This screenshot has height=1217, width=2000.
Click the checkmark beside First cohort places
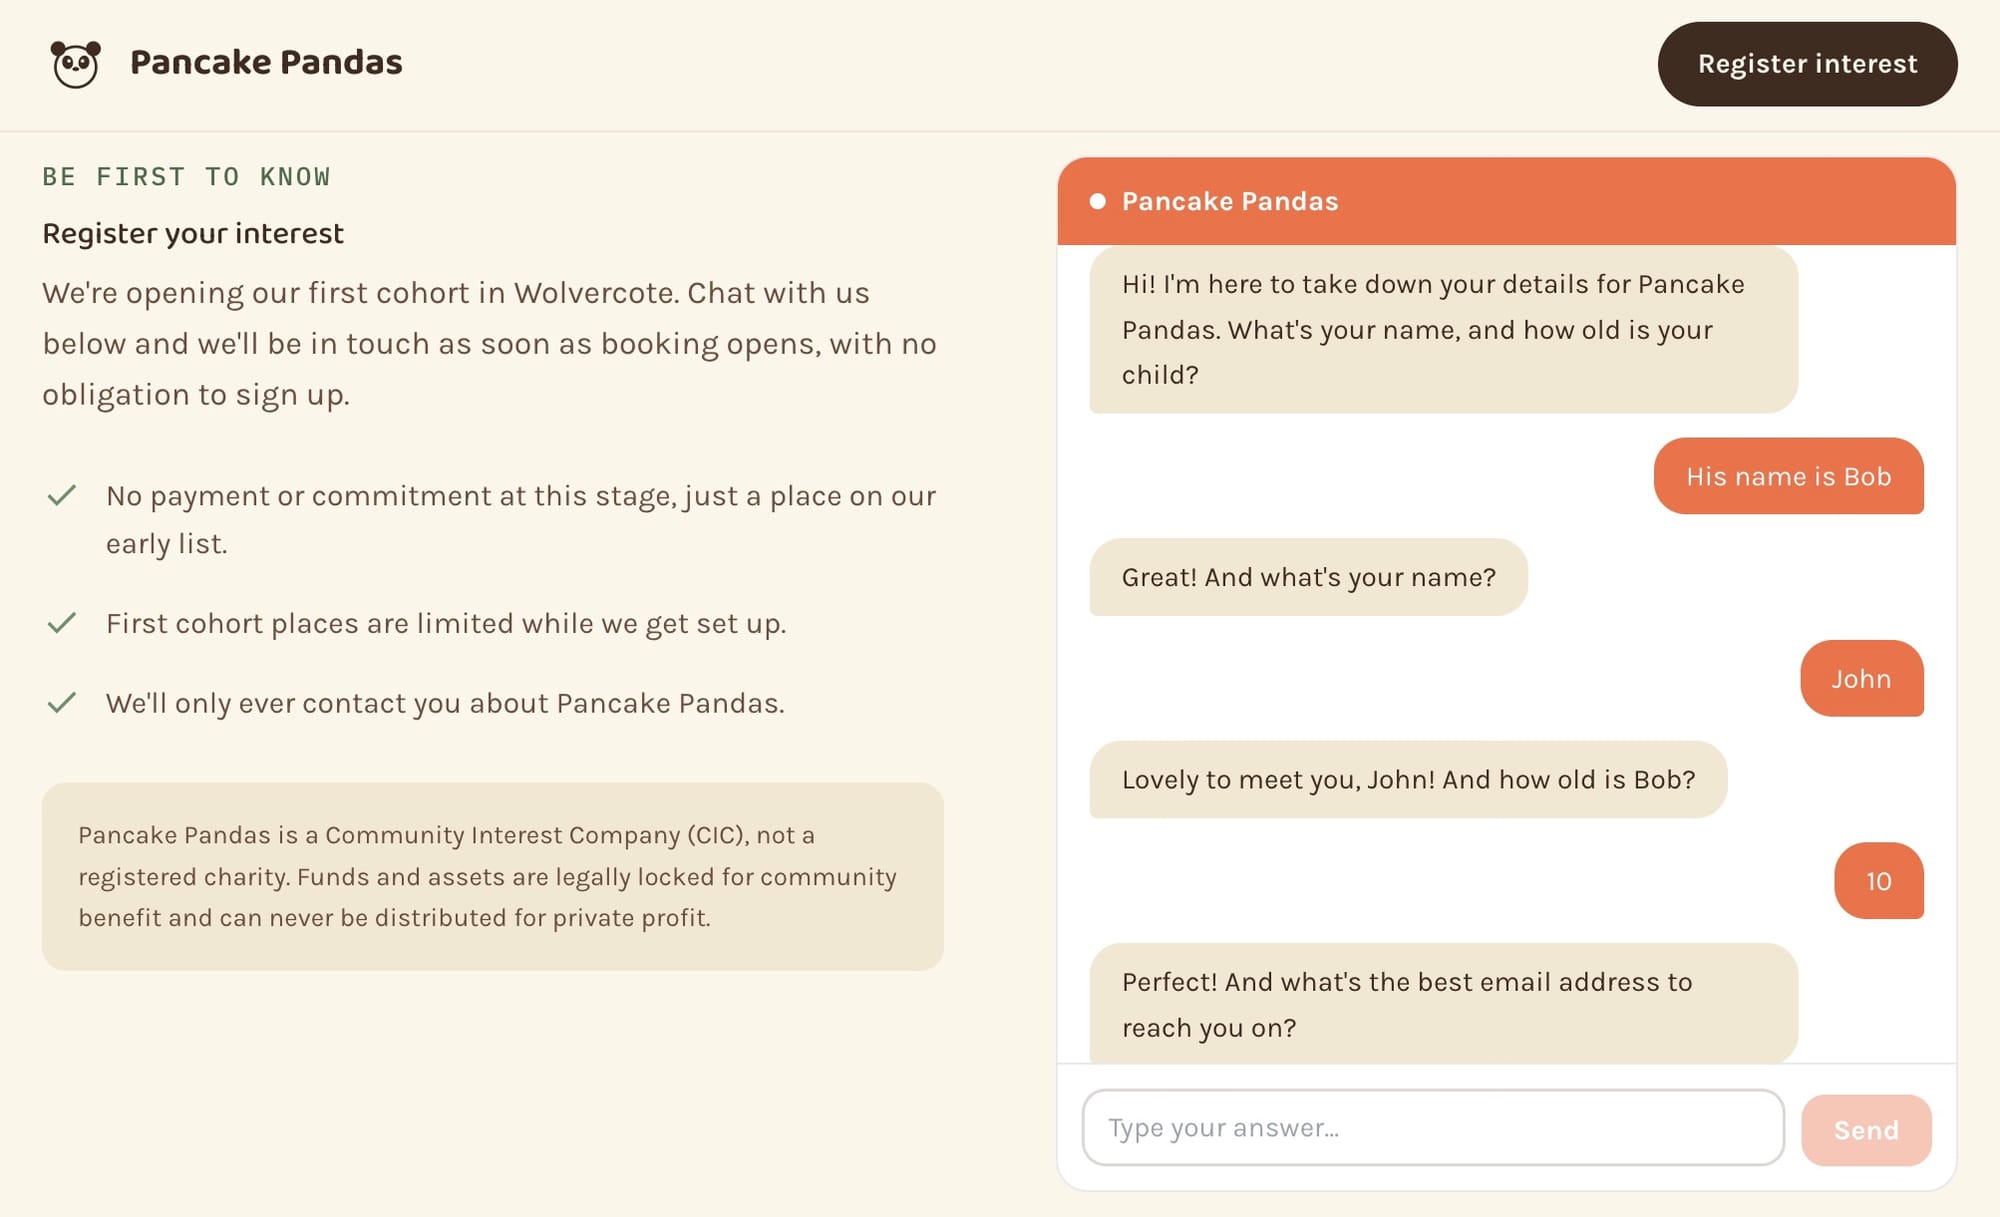pyautogui.click(x=62, y=623)
